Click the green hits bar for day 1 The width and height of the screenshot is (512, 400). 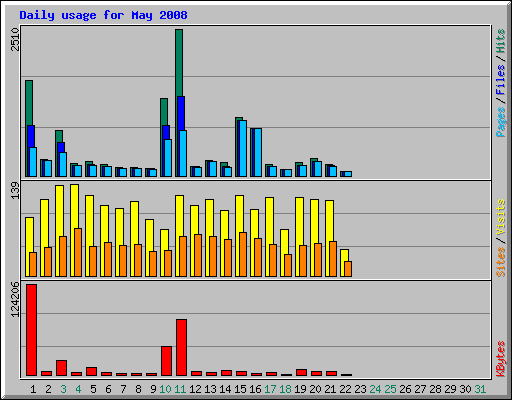(29, 103)
